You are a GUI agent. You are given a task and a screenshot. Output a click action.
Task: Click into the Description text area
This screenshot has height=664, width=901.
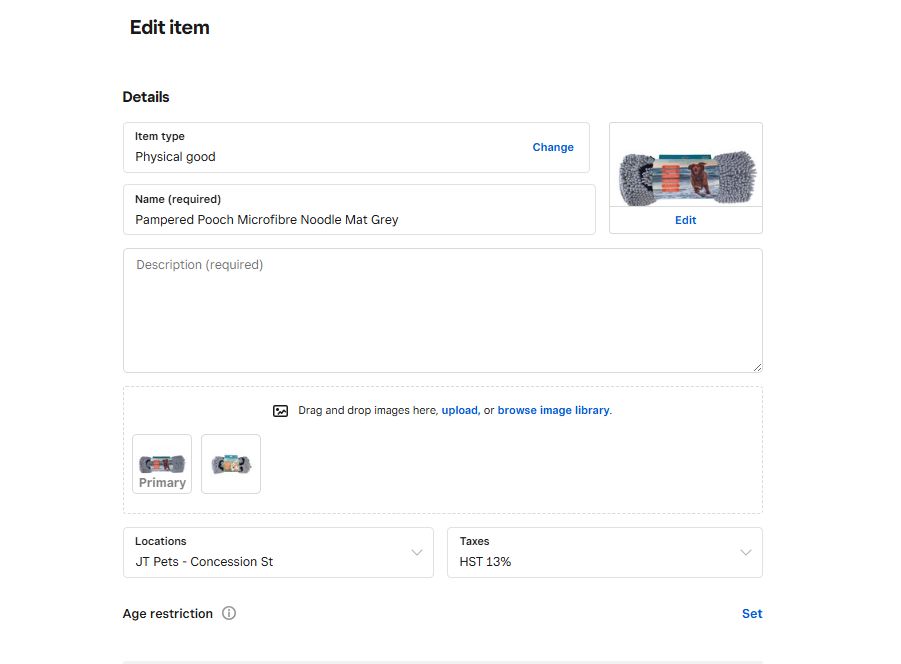point(442,315)
